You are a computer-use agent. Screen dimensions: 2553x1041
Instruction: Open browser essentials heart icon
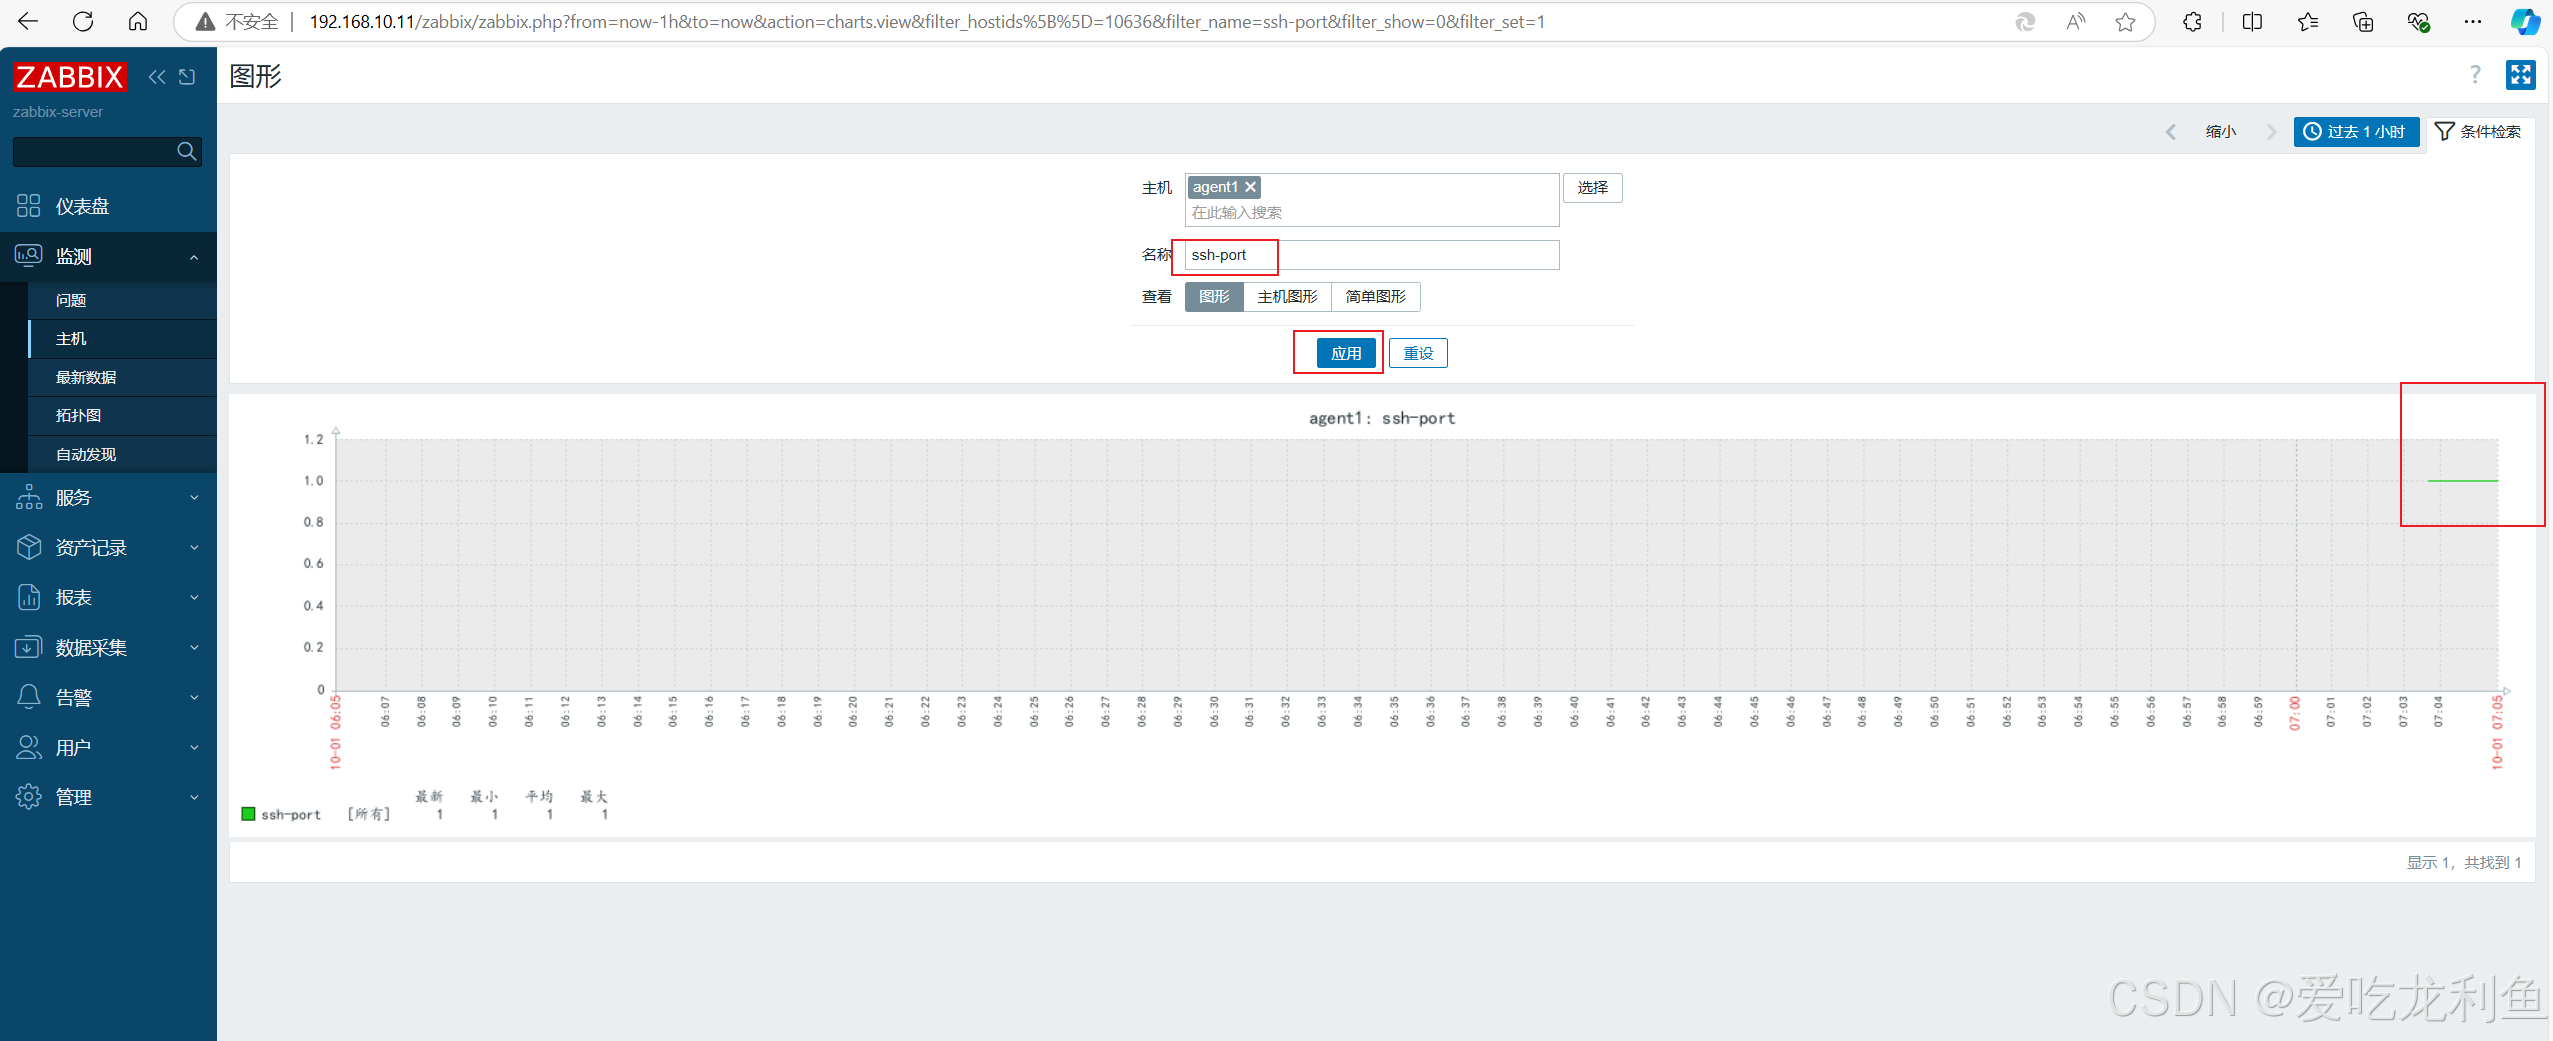click(x=2418, y=22)
